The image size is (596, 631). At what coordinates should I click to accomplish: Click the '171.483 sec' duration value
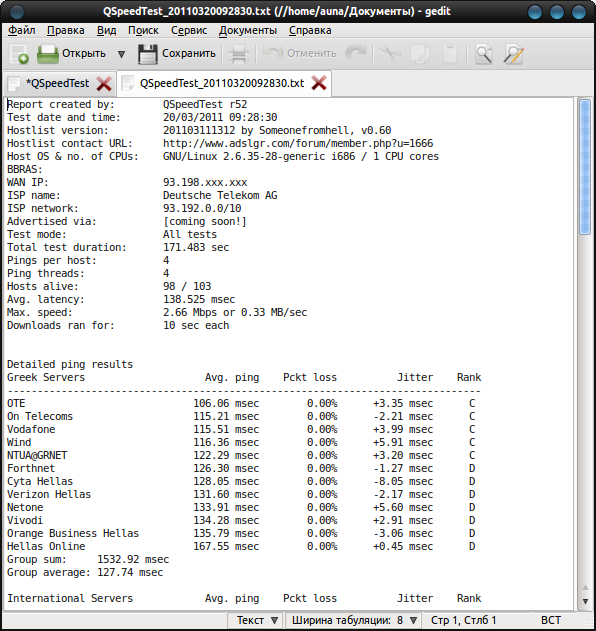click(x=196, y=247)
